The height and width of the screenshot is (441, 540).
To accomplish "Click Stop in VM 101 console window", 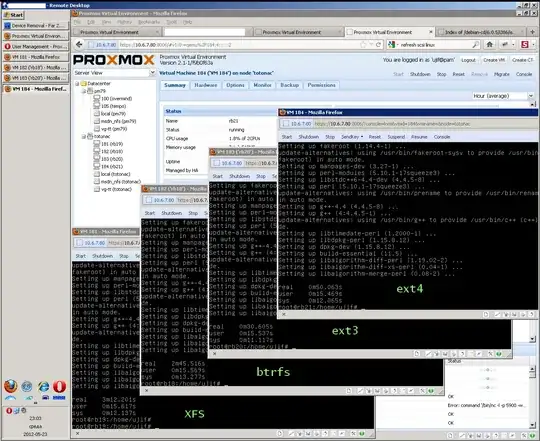I will point(124,256).
